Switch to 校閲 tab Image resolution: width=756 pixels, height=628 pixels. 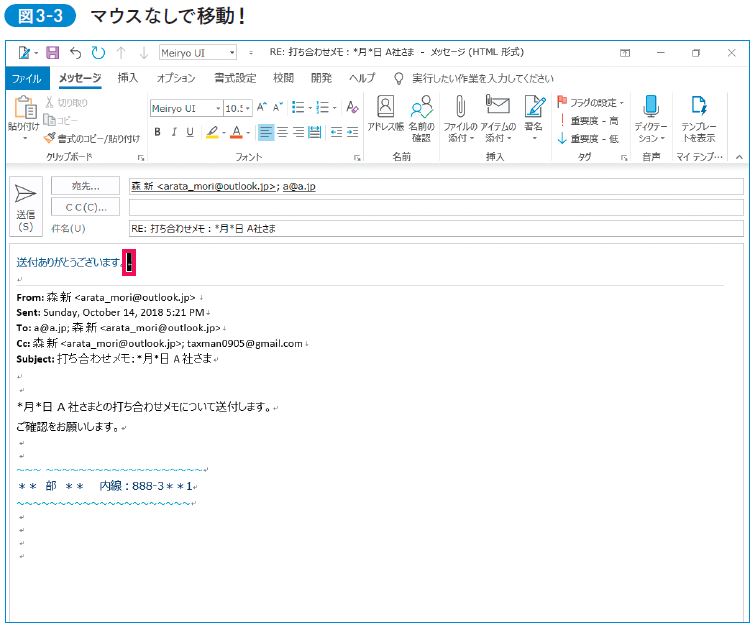click(283, 78)
